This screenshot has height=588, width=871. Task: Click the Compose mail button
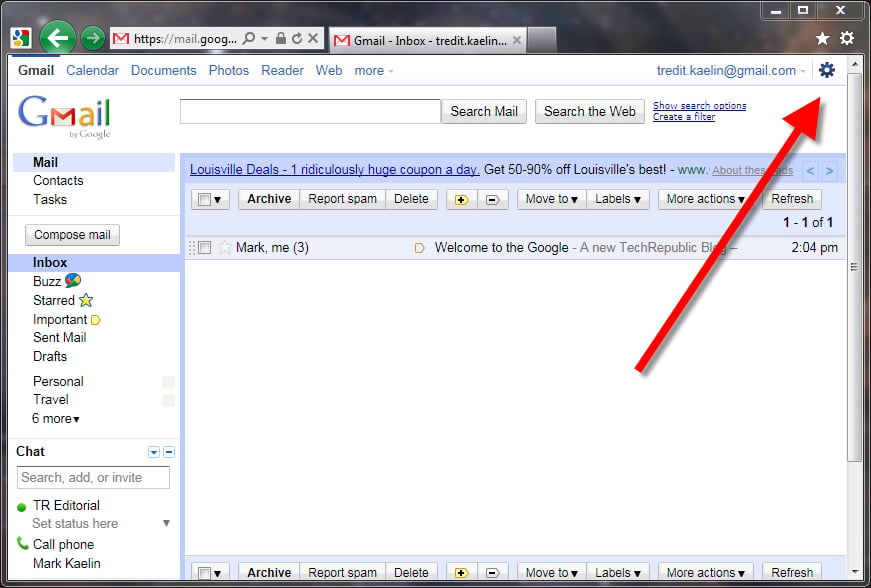click(x=72, y=235)
